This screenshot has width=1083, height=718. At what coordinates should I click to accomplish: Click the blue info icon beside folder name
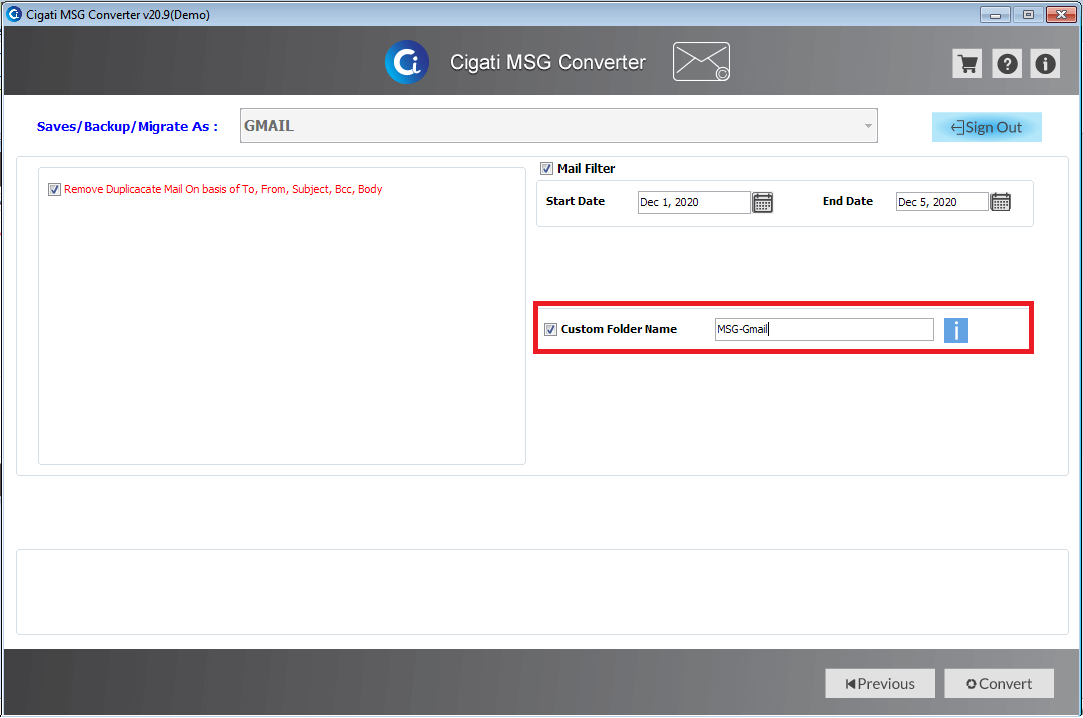click(x=956, y=330)
